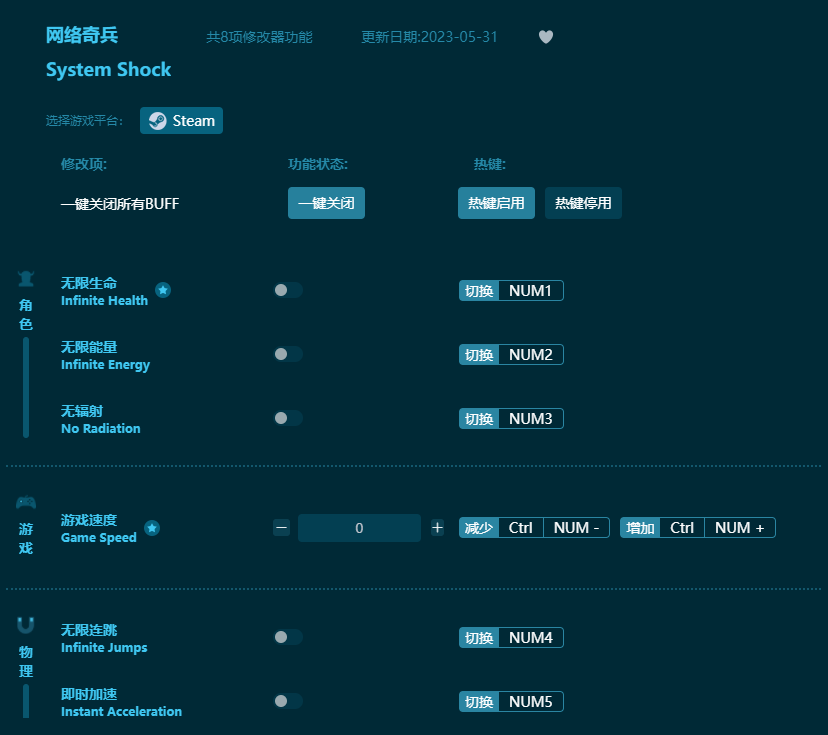Click NUM5 hotkey for Instant Acceleration
This screenshot has height=735, width=828.
coord(531,701)
